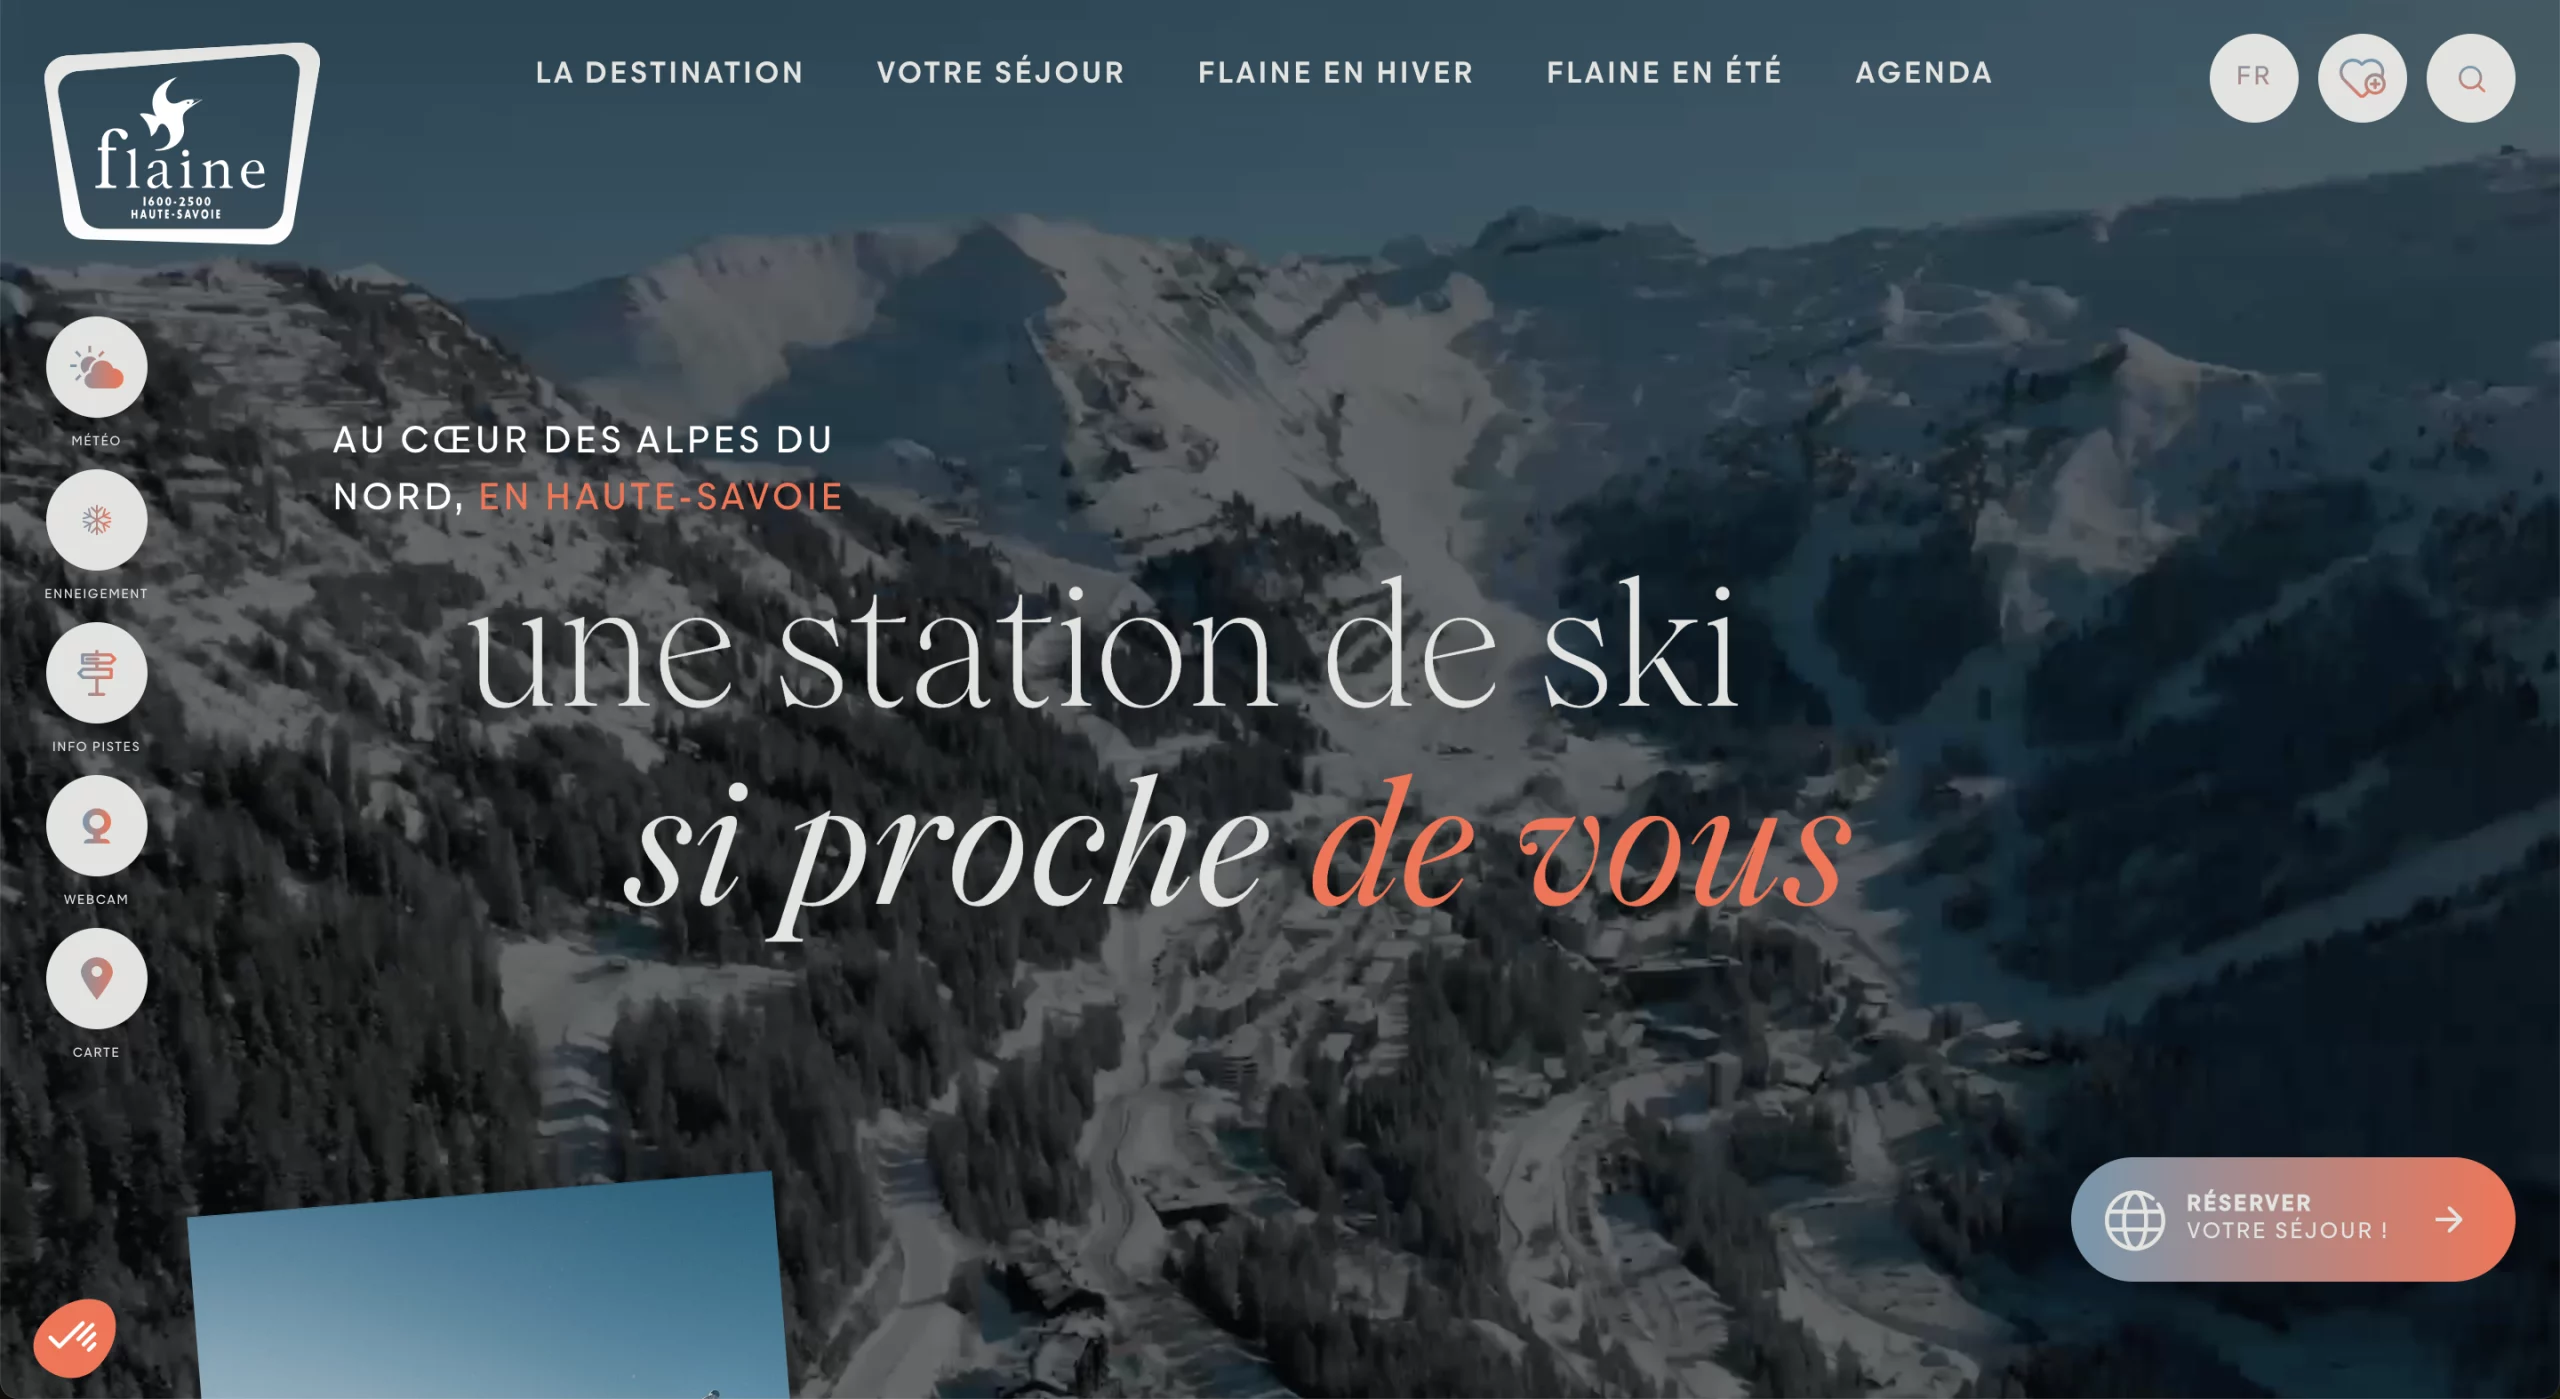Open the Carte map pin icon
The width and height of the screenshot is (2560, 1399).
point(96,979)
